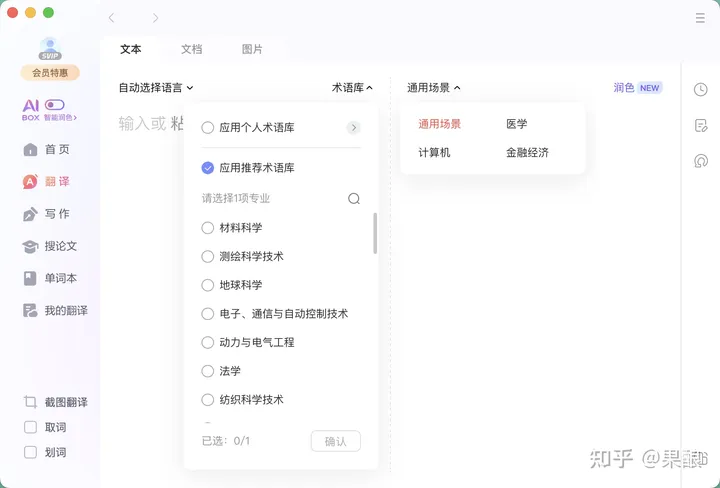Viewport: 720px width, 488px height.
Task: Click the AI BOX logo
Action: (31, 110)
